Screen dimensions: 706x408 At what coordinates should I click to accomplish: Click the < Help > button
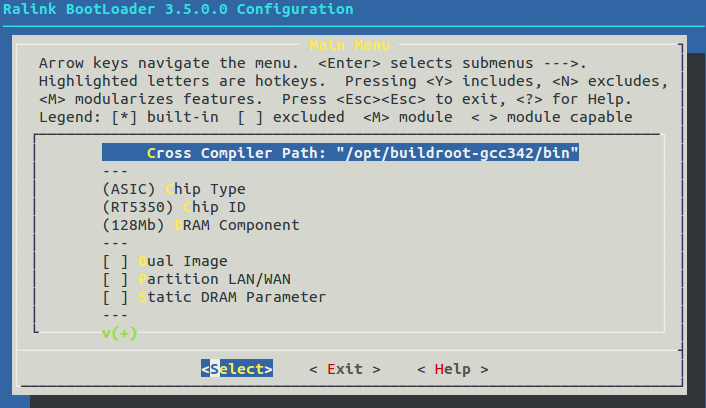453,369
